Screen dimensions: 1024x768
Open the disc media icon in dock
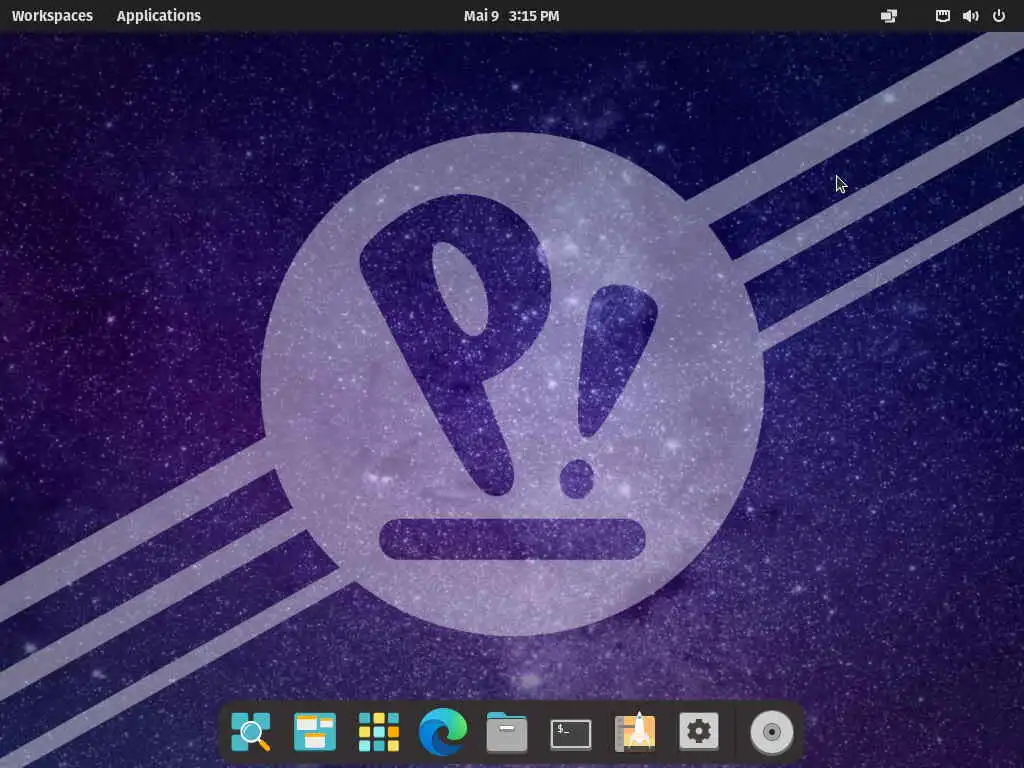pos(772,732)
